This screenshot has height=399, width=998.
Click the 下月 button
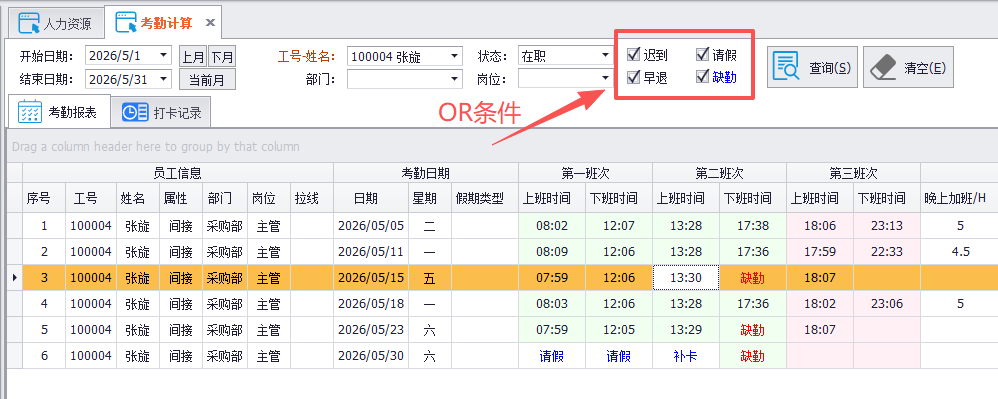[x=222, y=57]
